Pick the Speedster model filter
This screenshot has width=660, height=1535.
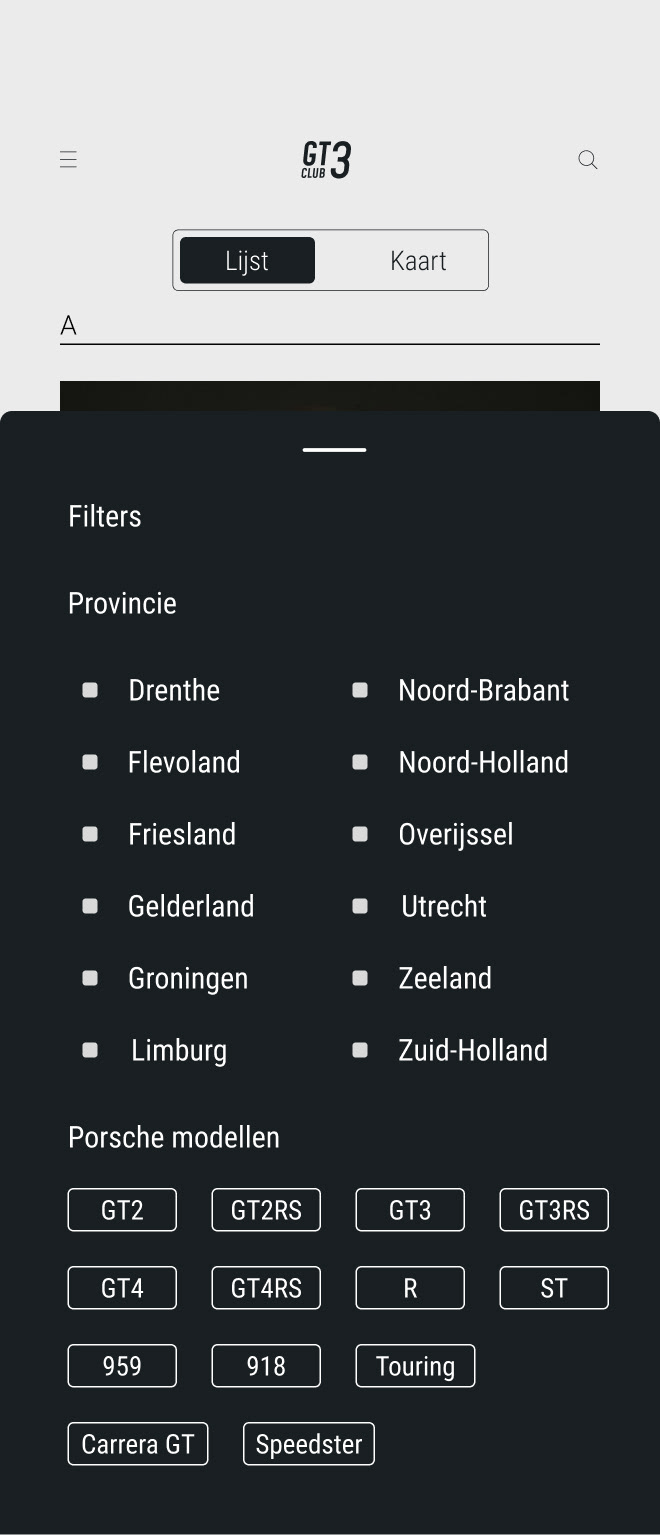coord(309,1444)
